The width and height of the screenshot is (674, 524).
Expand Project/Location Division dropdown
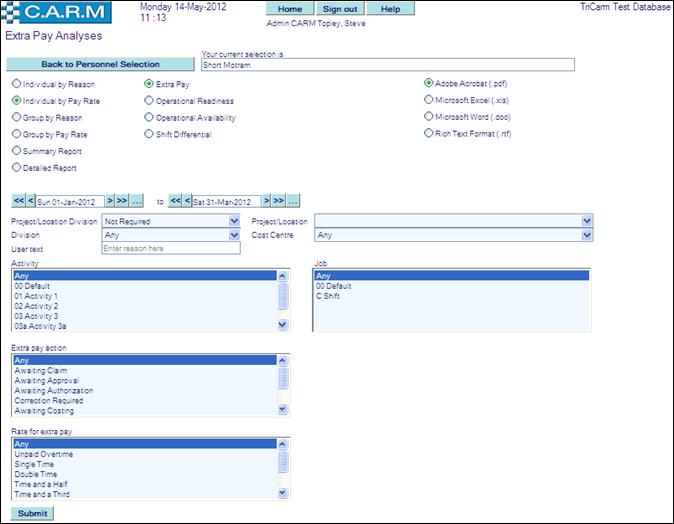click(x=234, y=221)
